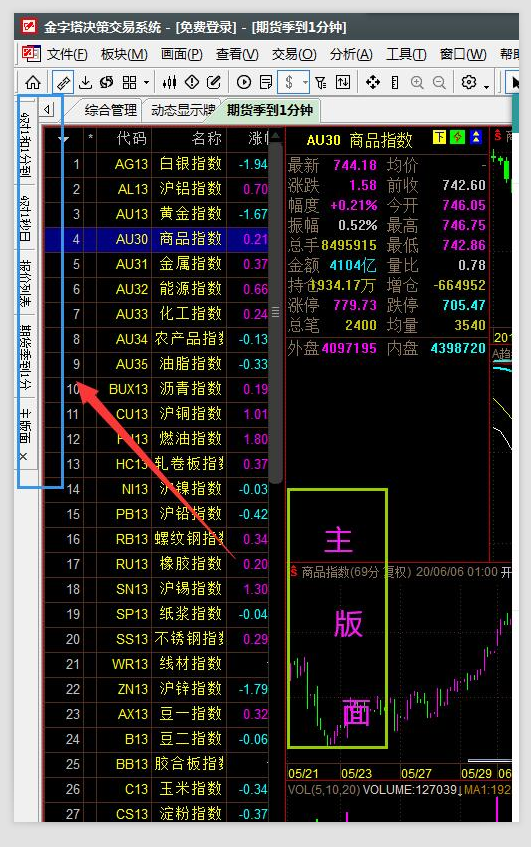Open the 分析(A) menu

point(351,54)
